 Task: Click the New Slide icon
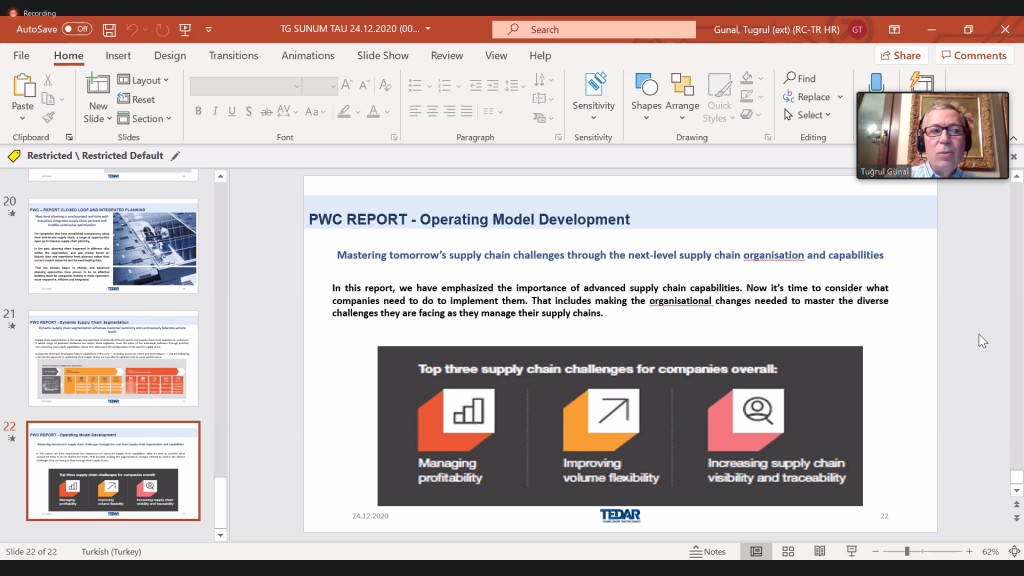pos(97,84)
